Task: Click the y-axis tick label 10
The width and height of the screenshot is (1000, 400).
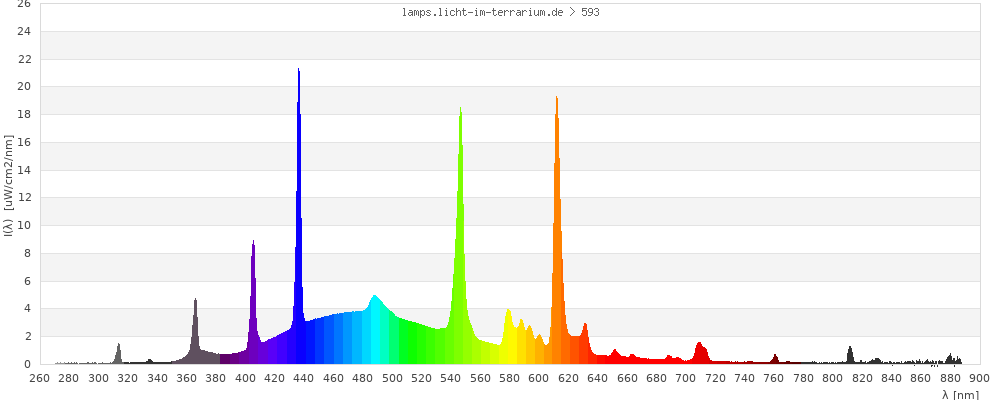Action: click(24, 226)
